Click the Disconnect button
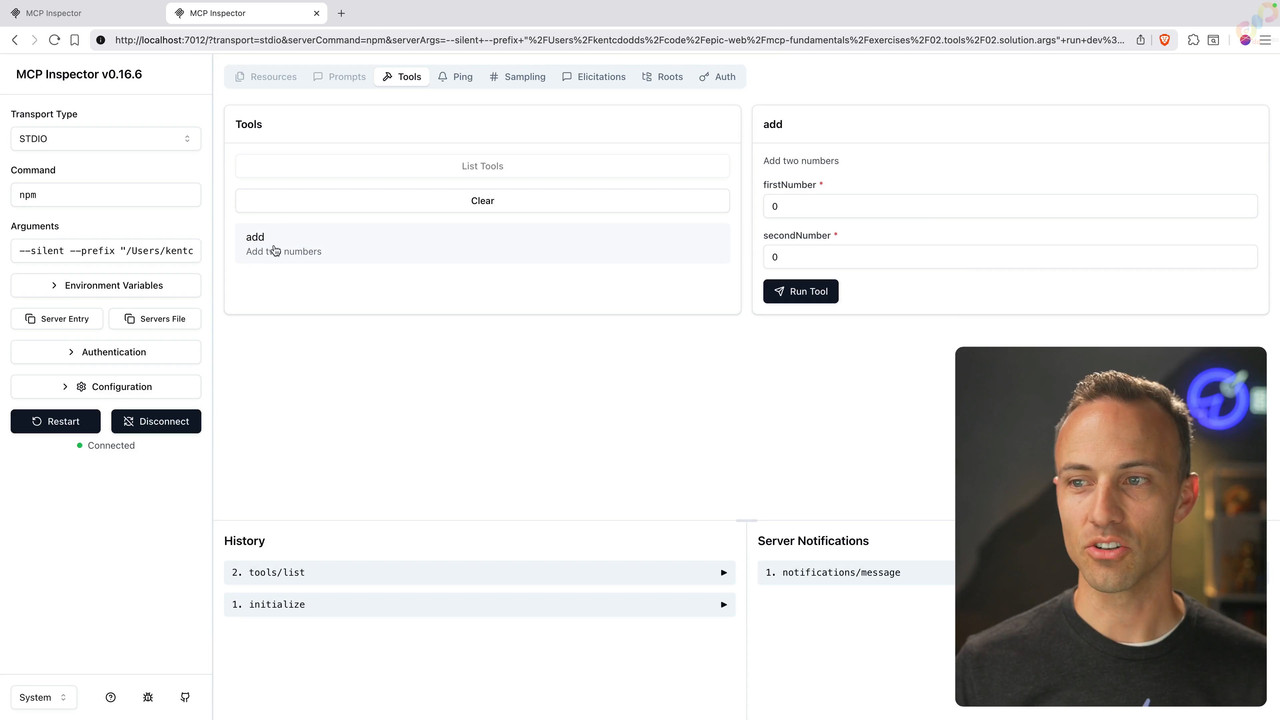Image resolution: width=1280 pixels, height=720 pixels. [156, 421]
